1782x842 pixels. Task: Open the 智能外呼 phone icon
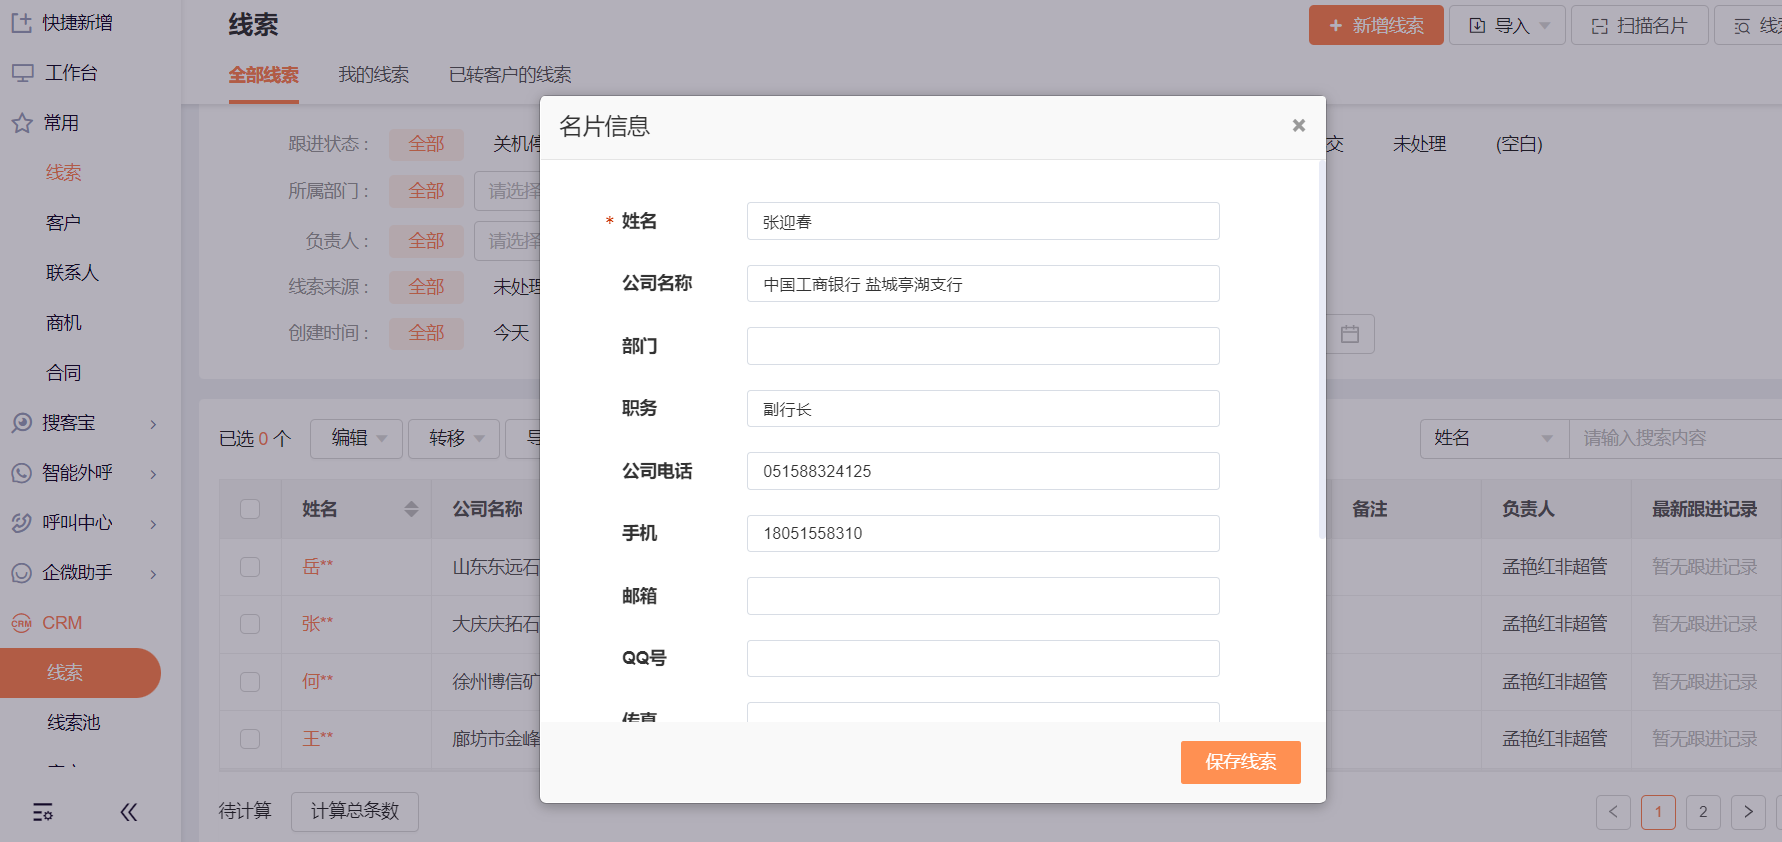pos(22,473)
